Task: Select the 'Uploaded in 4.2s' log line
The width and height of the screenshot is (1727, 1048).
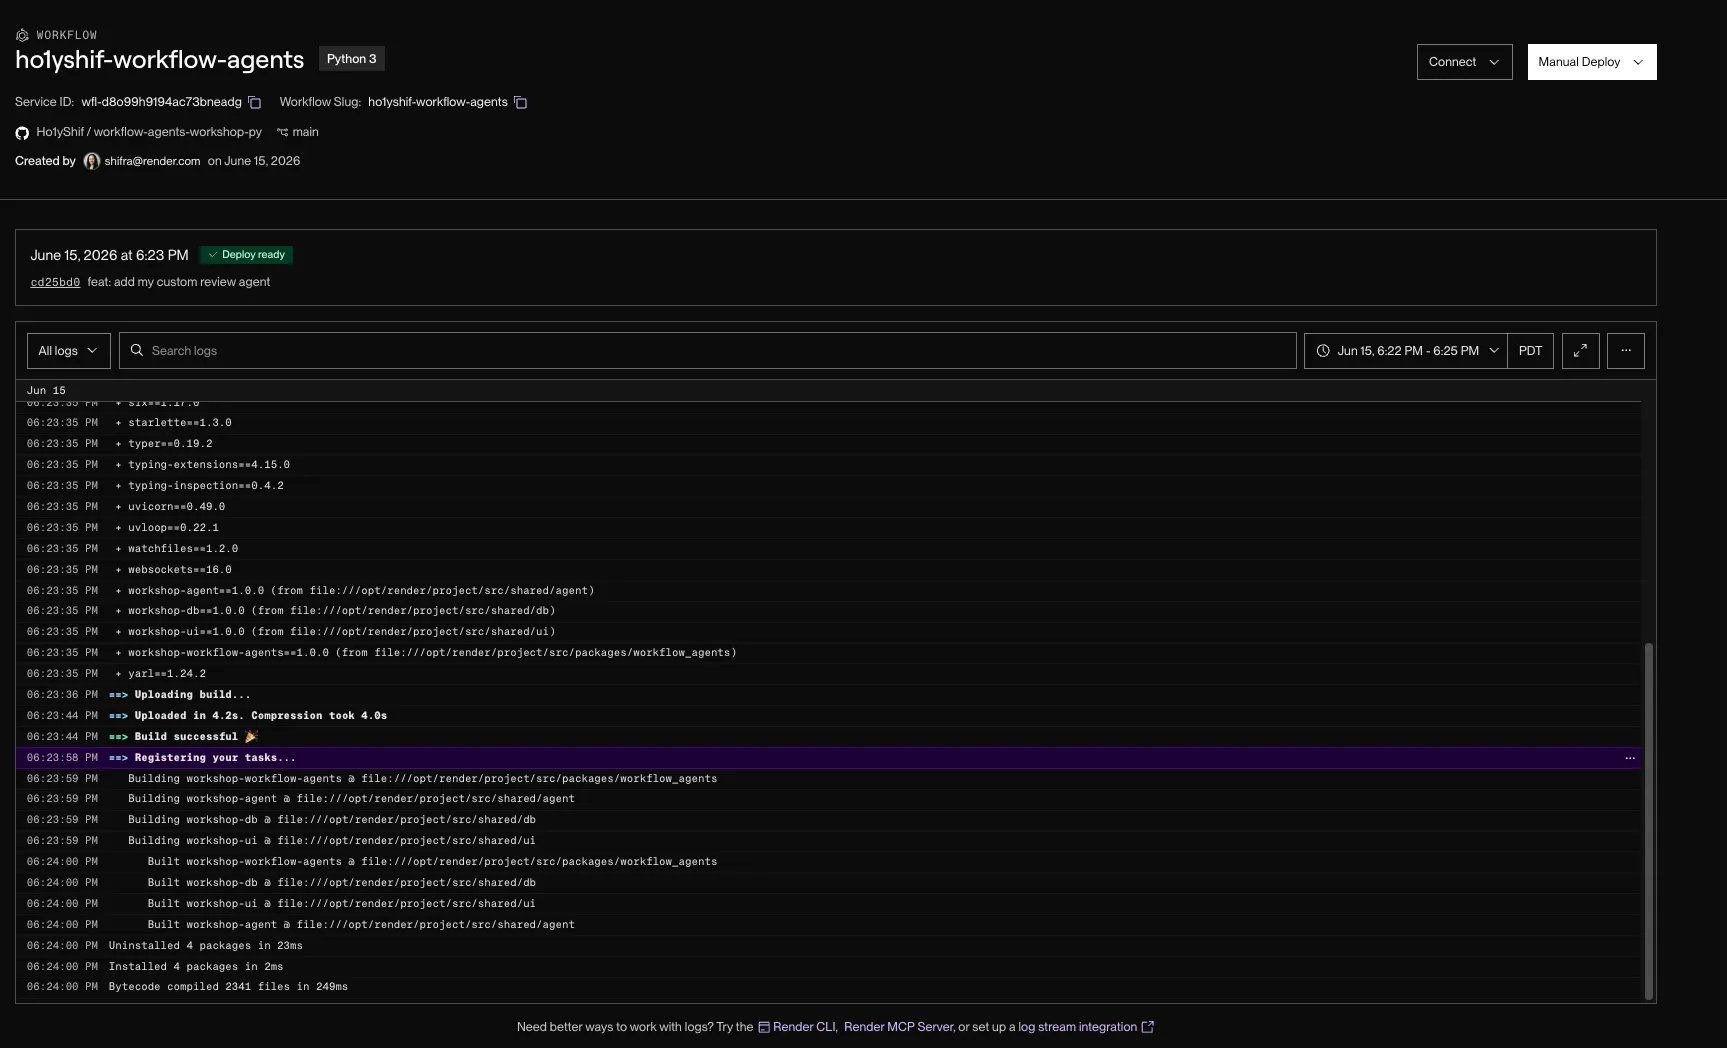Action: (828, 716)
